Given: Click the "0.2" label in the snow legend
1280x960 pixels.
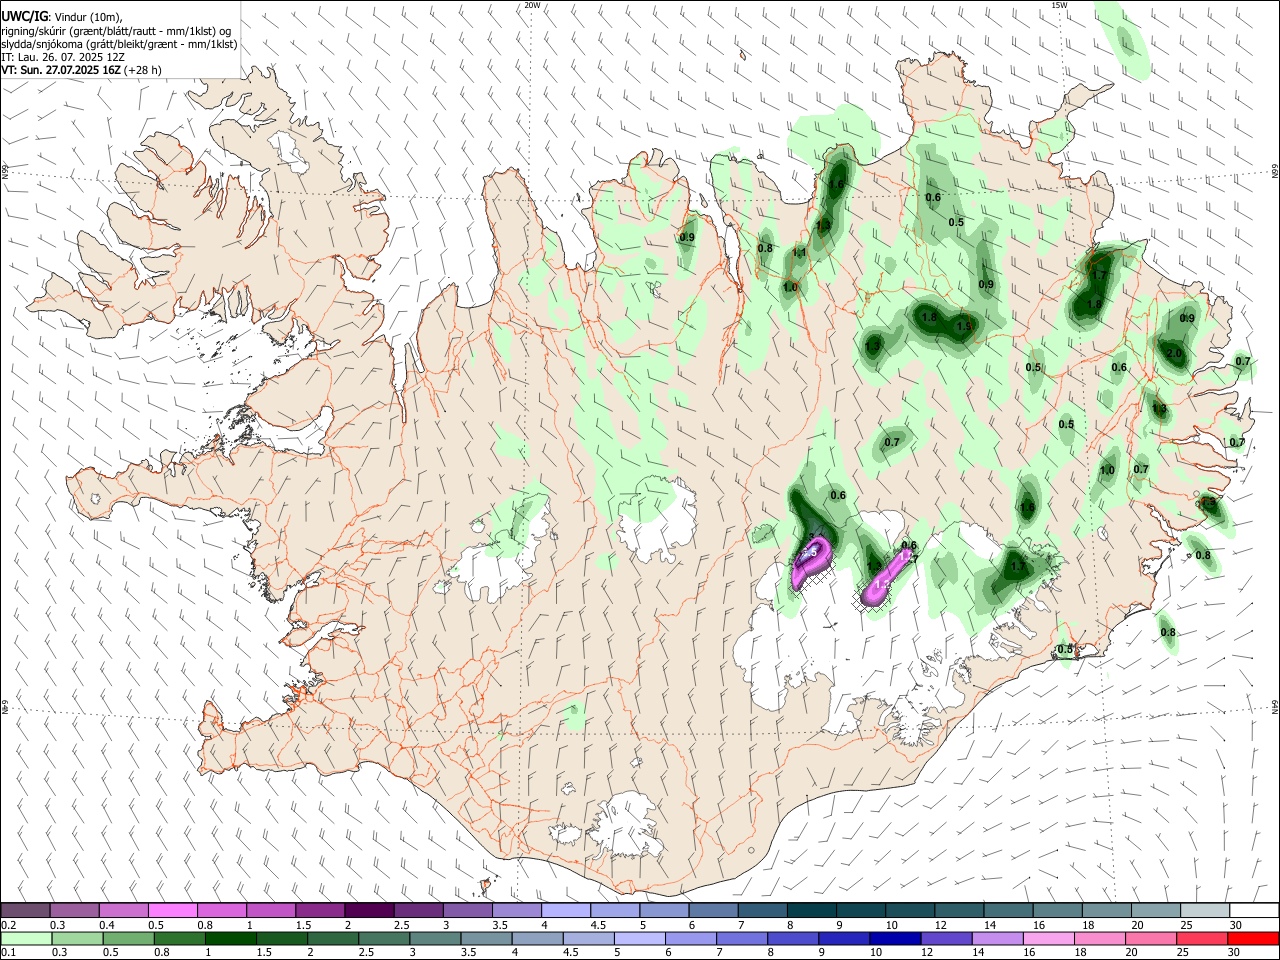Looking at the screenshot, I should click(8, 925).
